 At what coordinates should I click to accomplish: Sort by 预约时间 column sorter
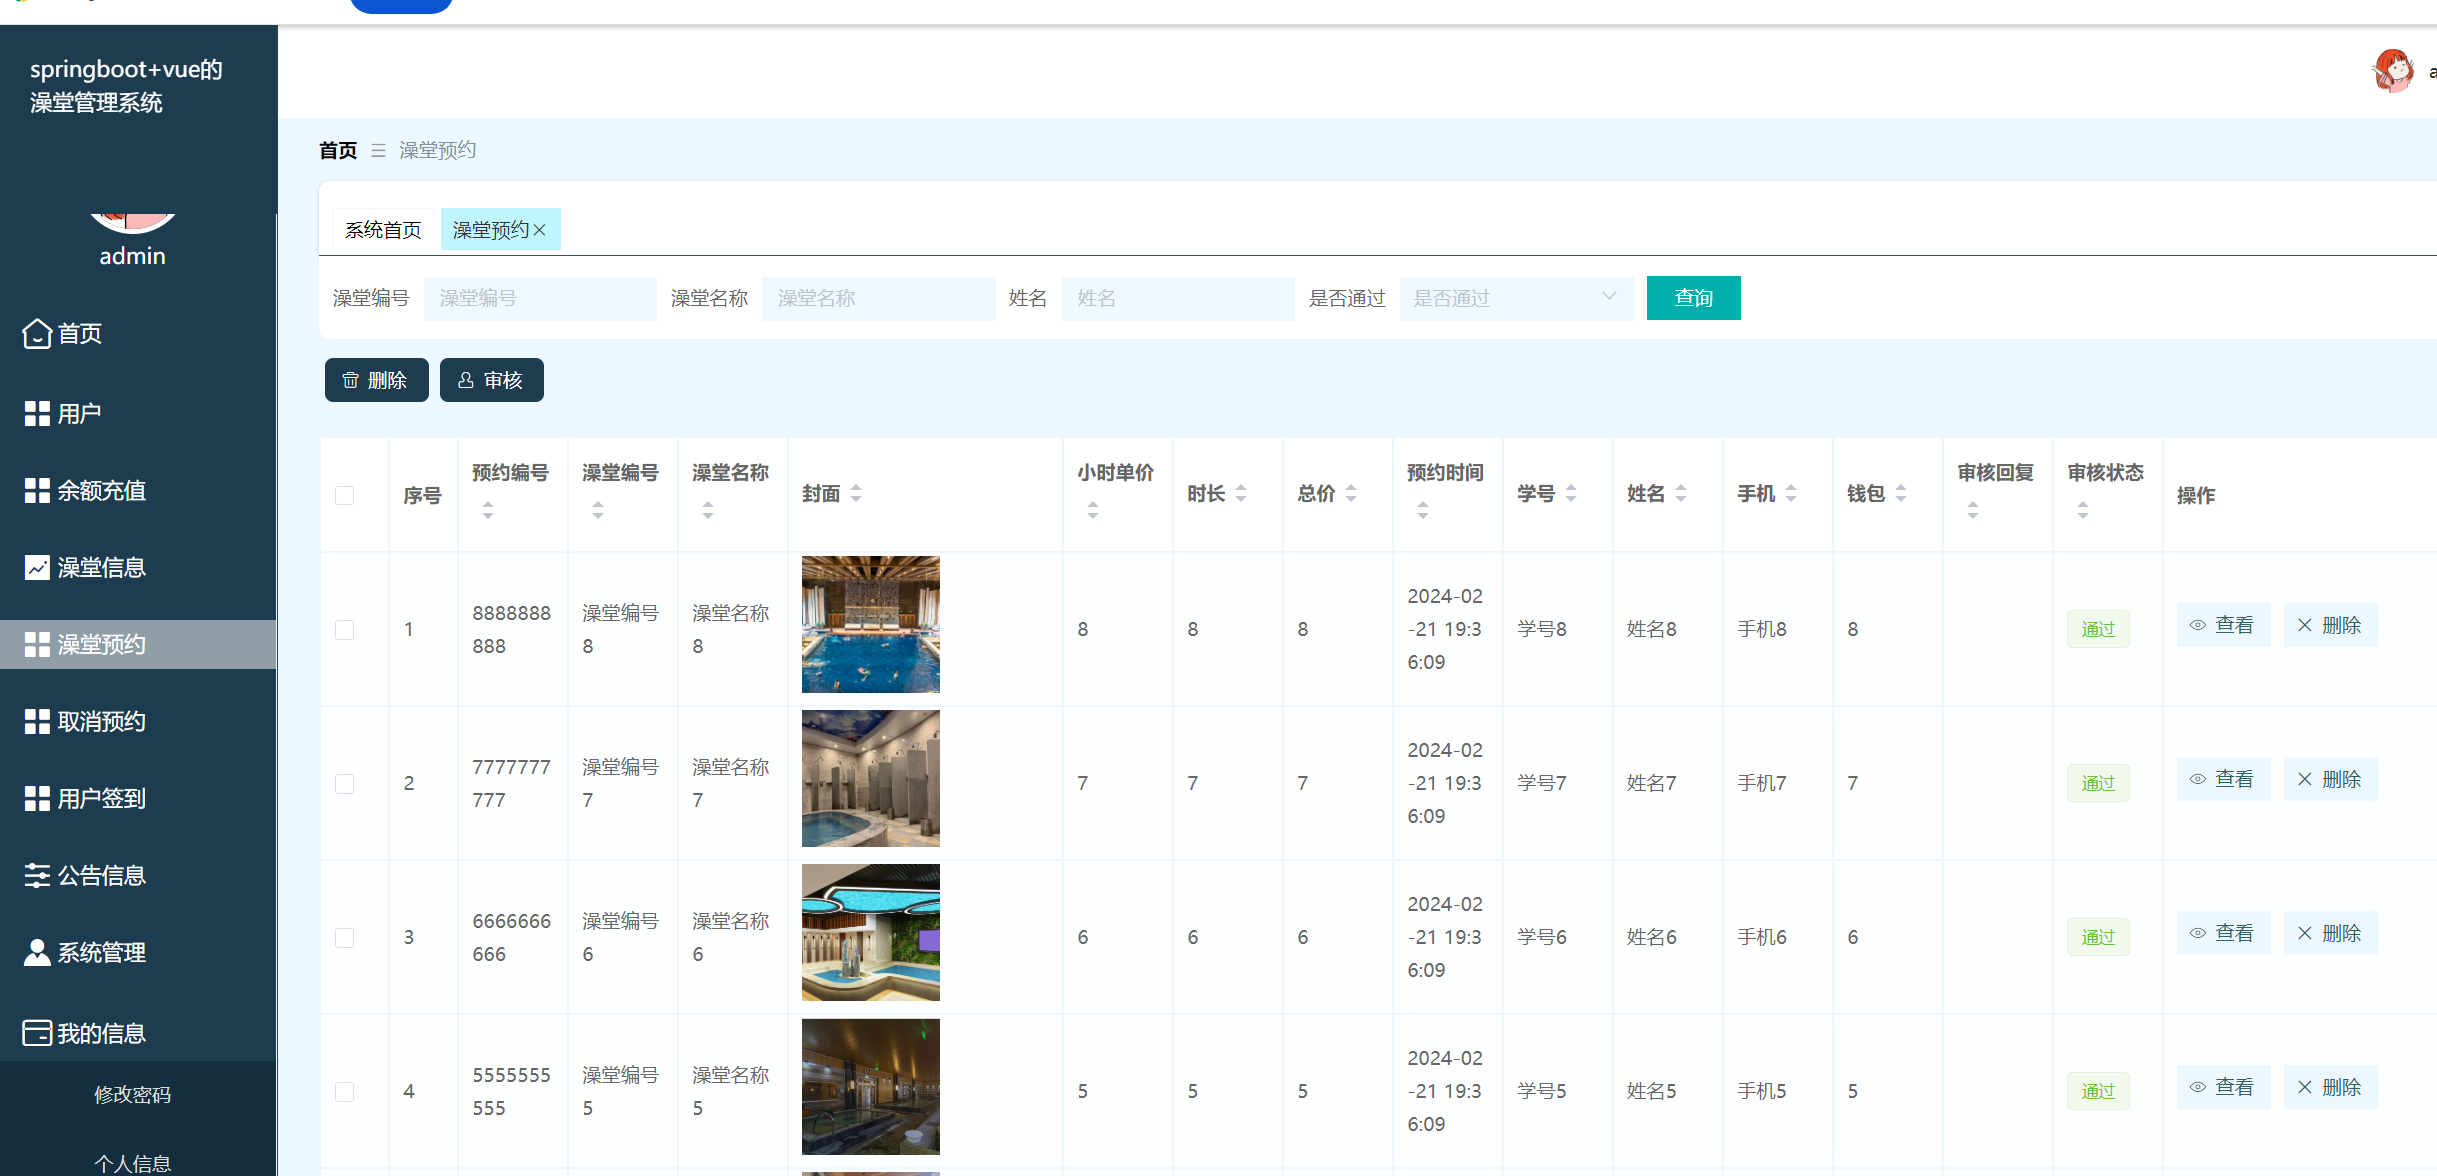(x=1422, y=508)
